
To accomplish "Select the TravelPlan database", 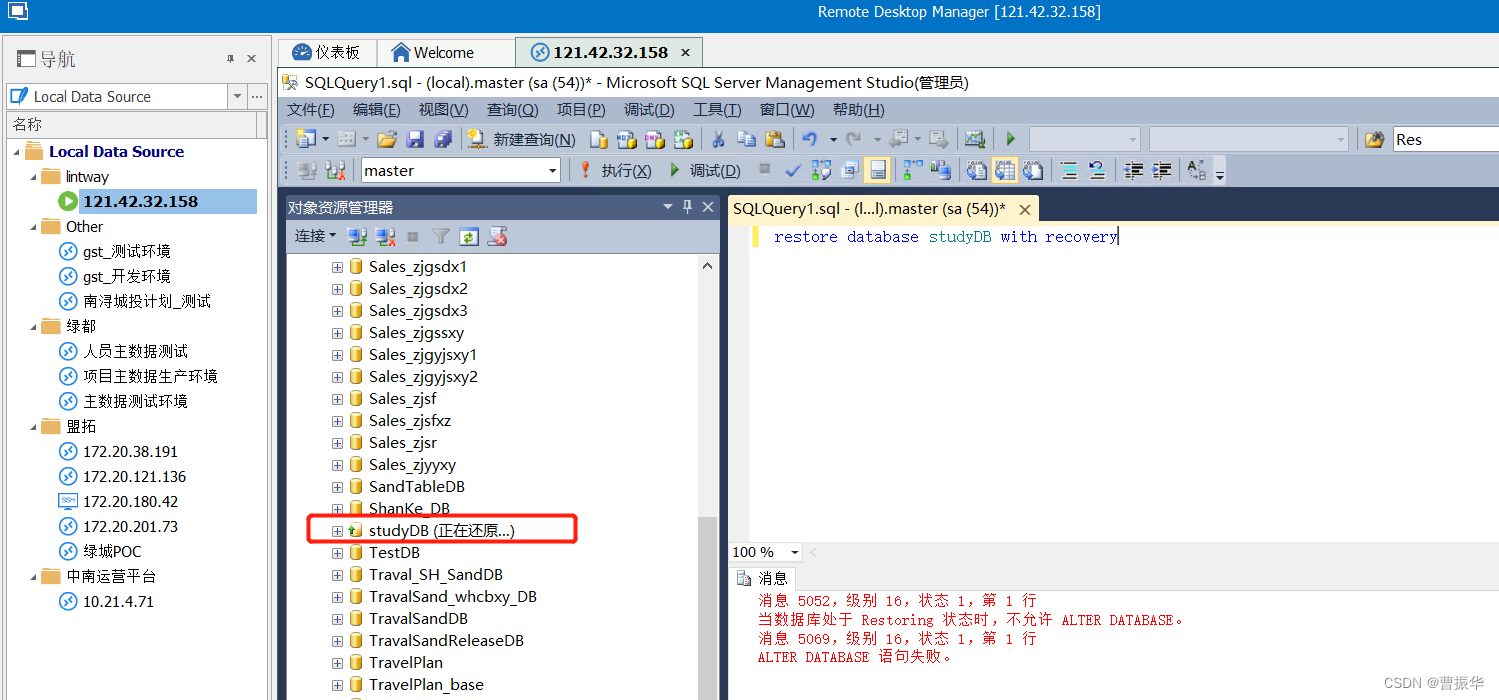I will click(405, 663).
